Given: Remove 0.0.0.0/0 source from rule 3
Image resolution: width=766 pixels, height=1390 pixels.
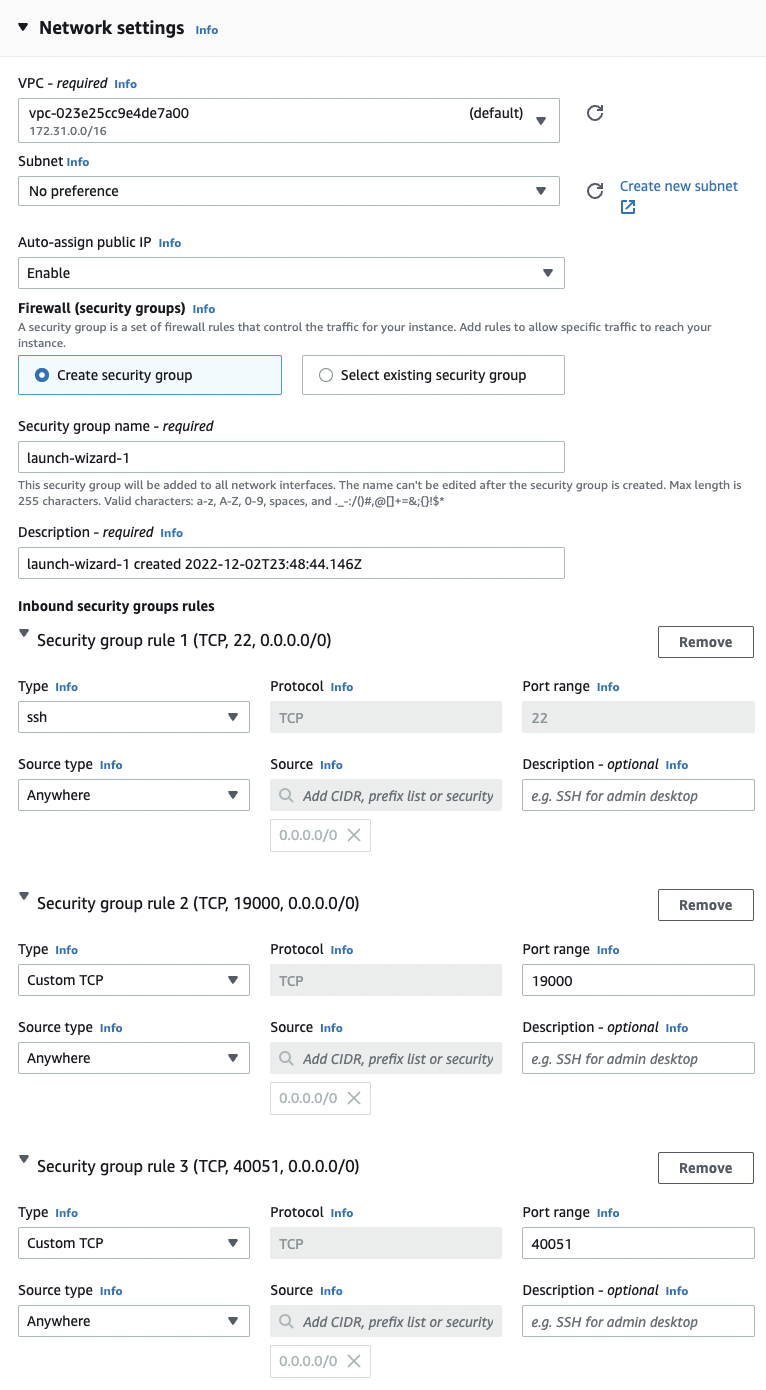Looking at the screenshot, I should pyautogui.click(x=353, y=1361).
